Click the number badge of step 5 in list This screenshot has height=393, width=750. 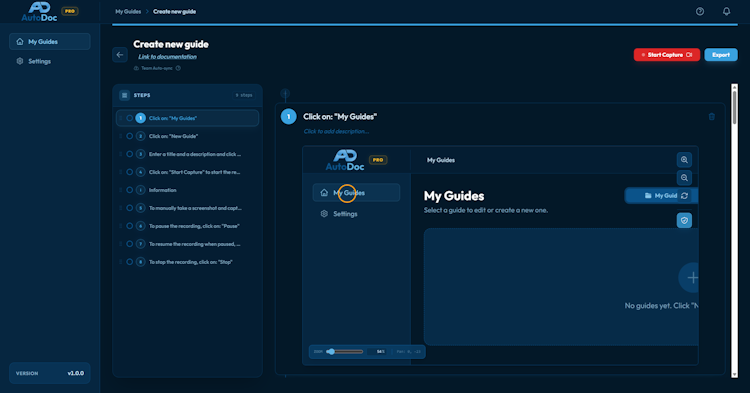click(x=140, y=208)
